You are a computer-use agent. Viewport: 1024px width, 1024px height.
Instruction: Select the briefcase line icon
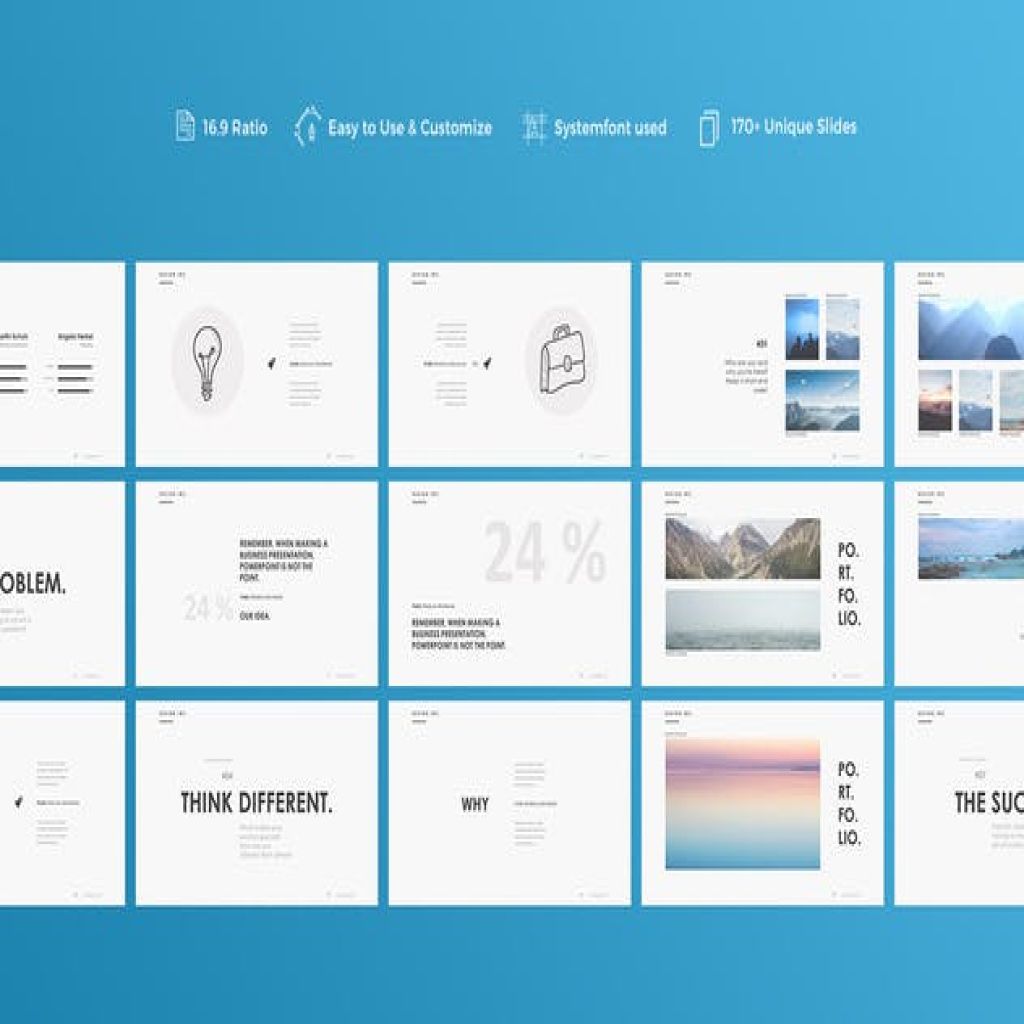pos(562,360)
